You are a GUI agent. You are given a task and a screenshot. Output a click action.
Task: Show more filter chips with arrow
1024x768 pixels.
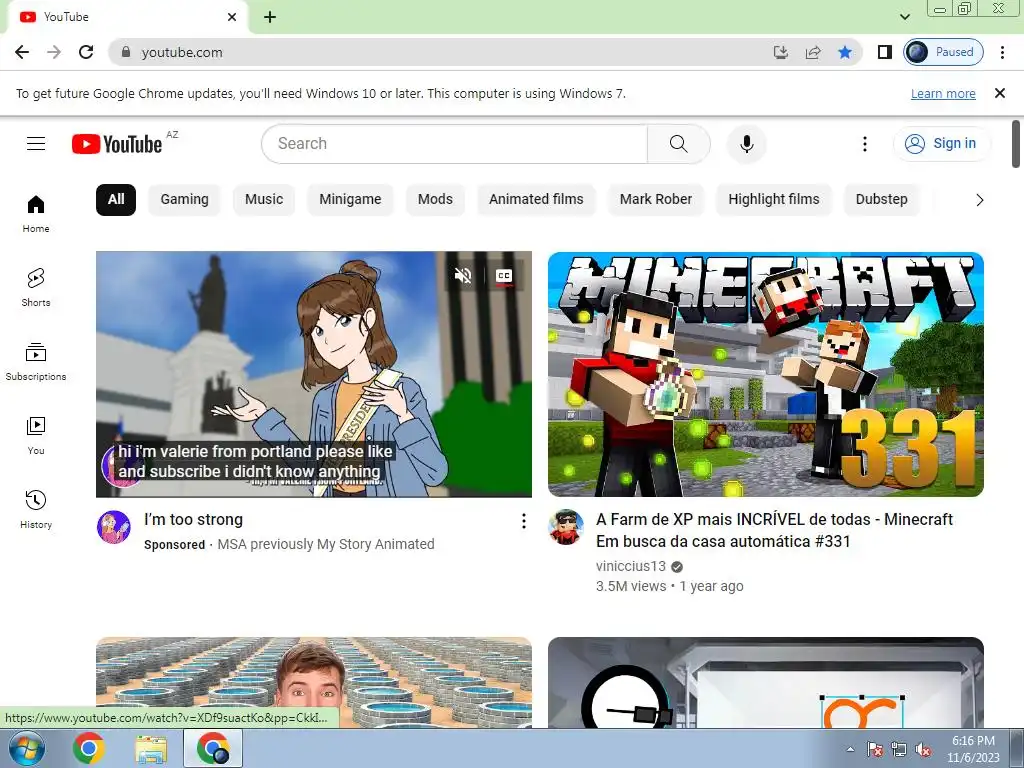pos(979,200)
